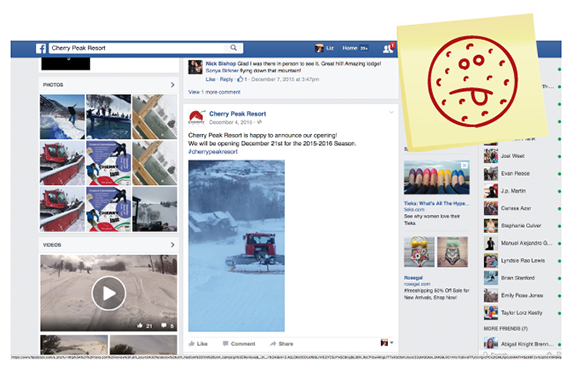Viewport: 573px width, 373px height.
Task: Open the Rosegal ad link
Action: tap(413, 278)
